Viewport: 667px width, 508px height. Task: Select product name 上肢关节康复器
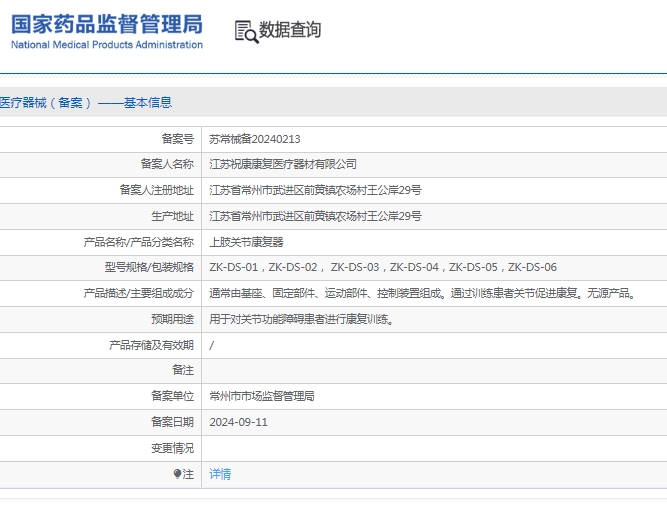246,242
